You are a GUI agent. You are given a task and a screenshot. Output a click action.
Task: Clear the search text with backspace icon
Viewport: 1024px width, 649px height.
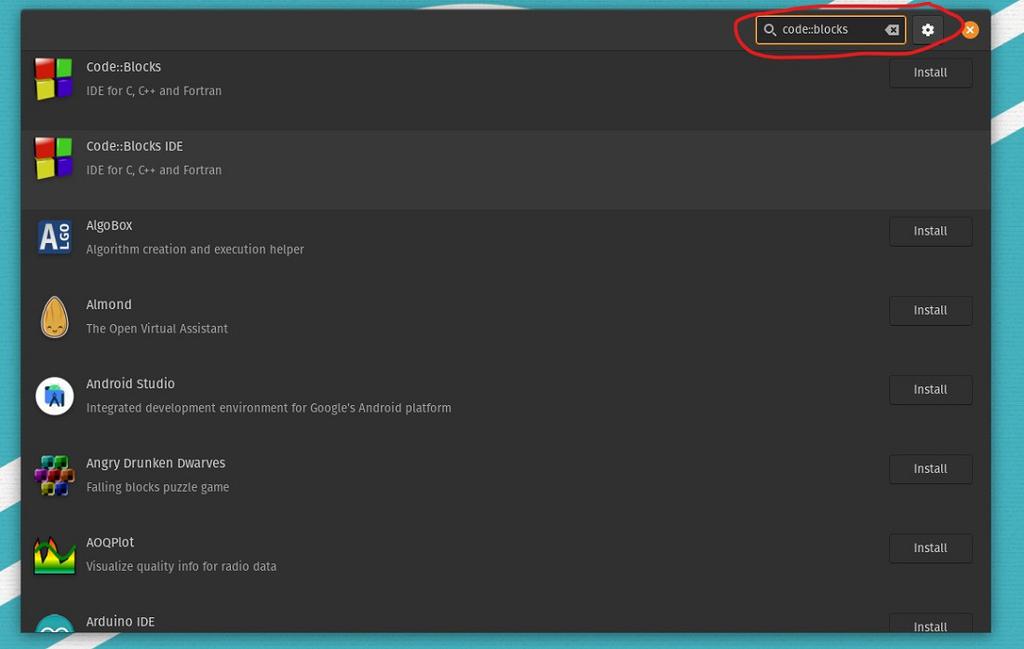click(x=891, y=30)
